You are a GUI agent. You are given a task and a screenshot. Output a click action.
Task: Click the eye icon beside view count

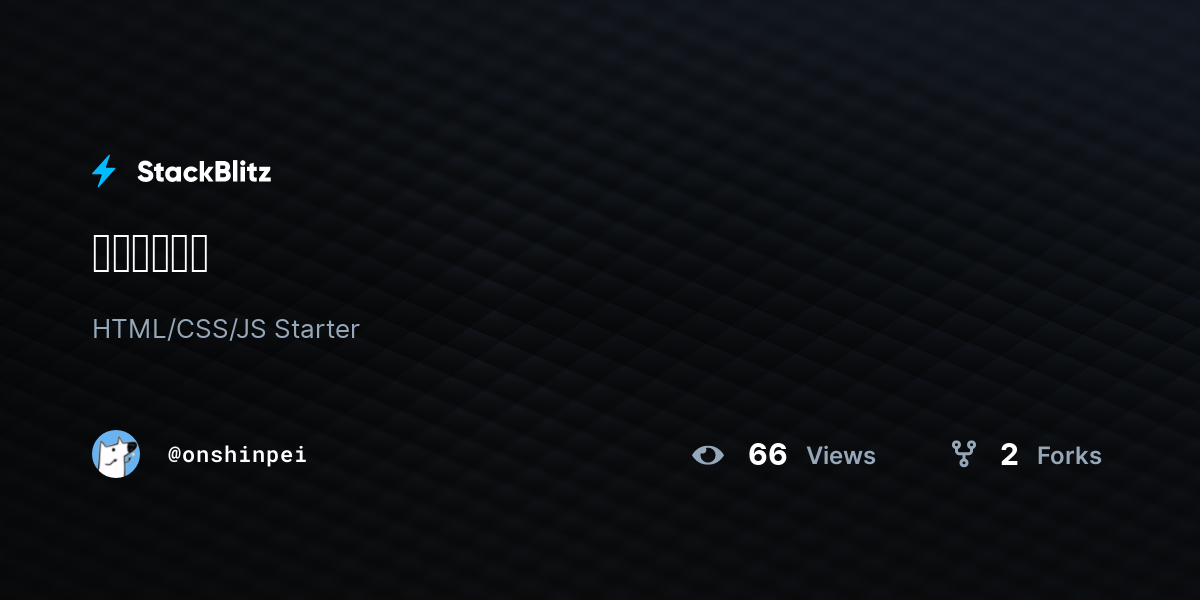pyautogui.click(x=708, y=456)
